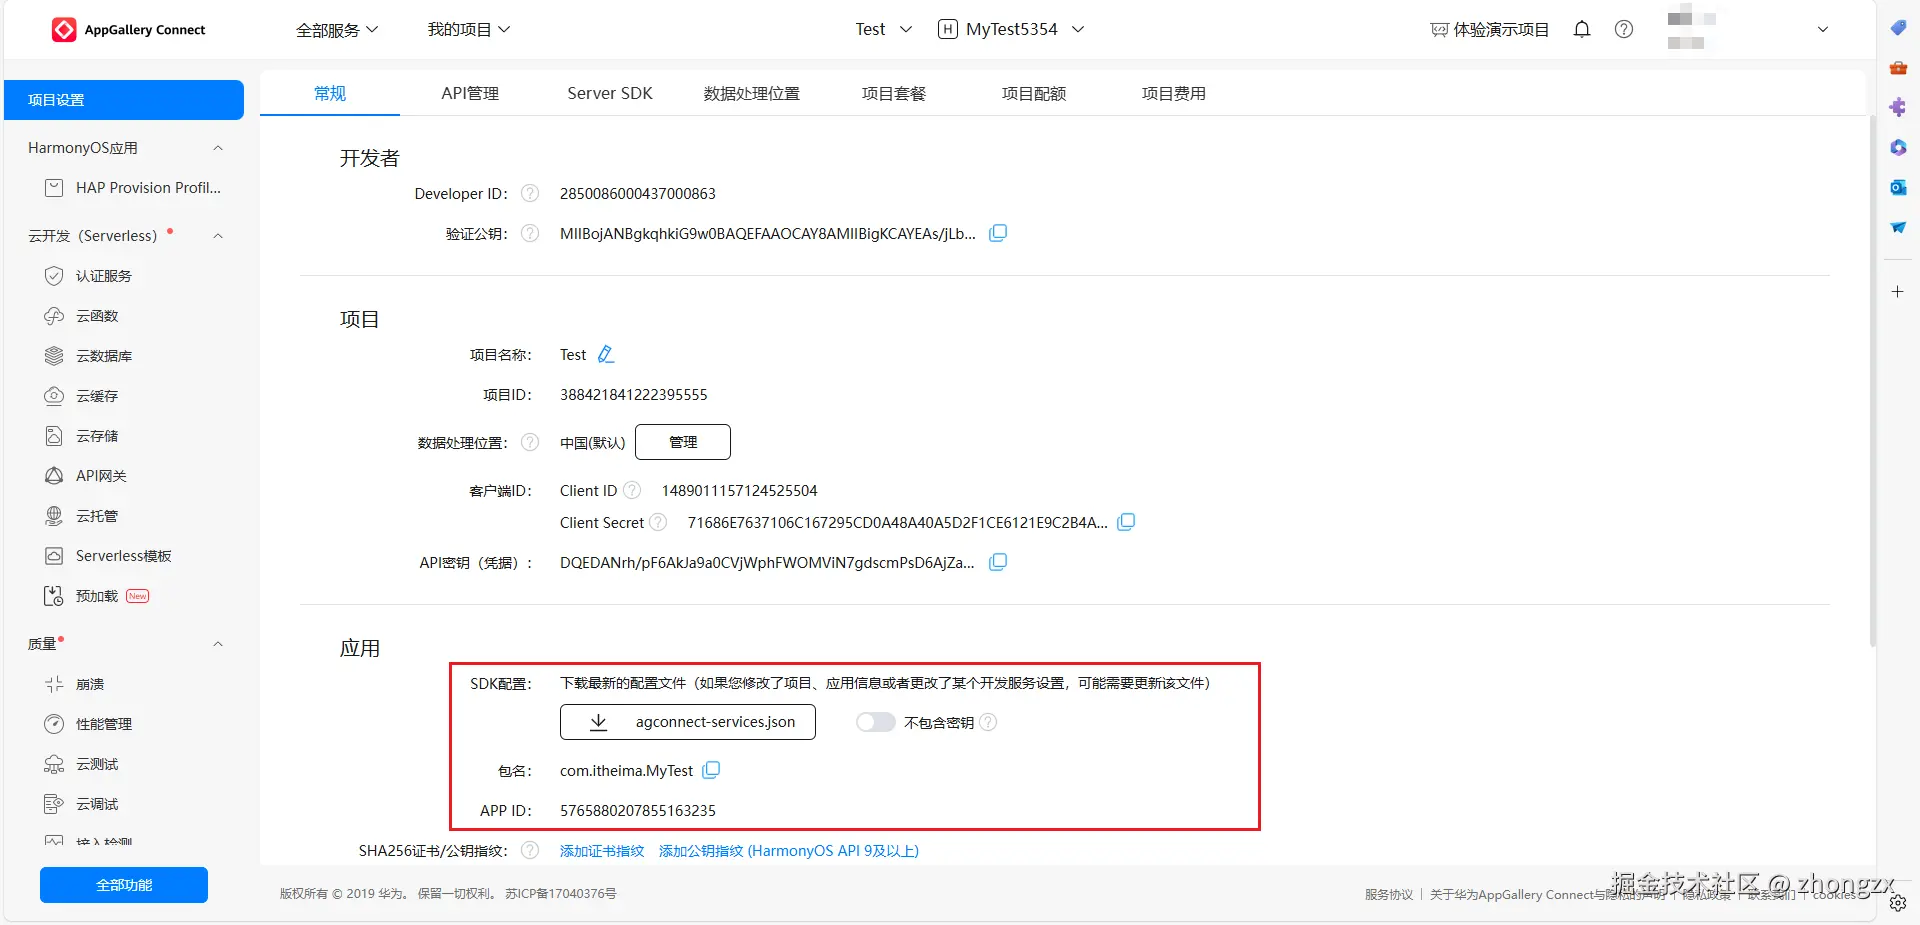The height and width of the screenshot is (925, 1920).
Task: Open the briefcase tools icon in browser sidebar
Action: coord(1898,67)
